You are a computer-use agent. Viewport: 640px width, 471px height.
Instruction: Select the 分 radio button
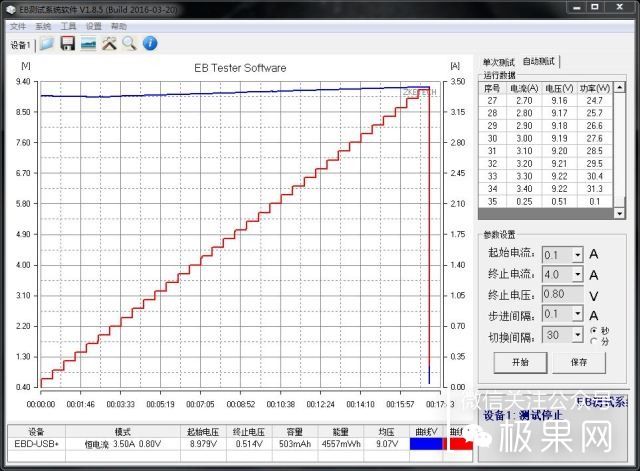tap(594, 340)
